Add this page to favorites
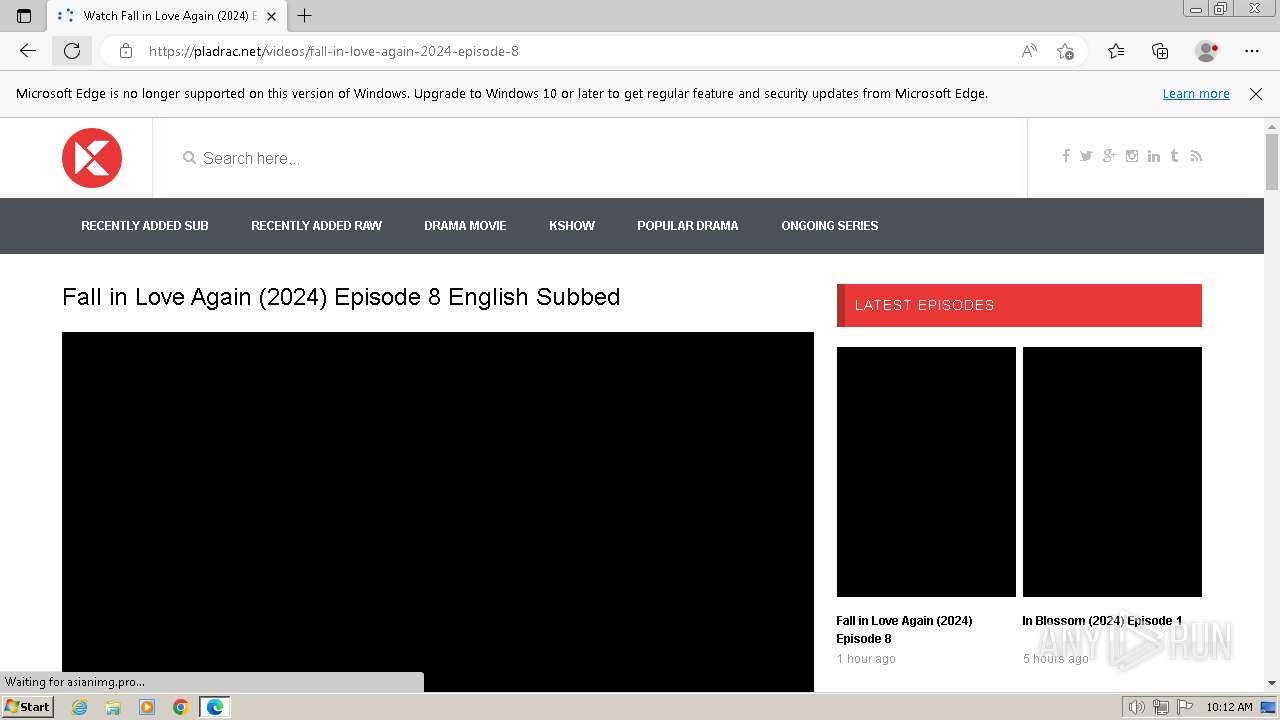1280x720 pixels. [1066, 51]
